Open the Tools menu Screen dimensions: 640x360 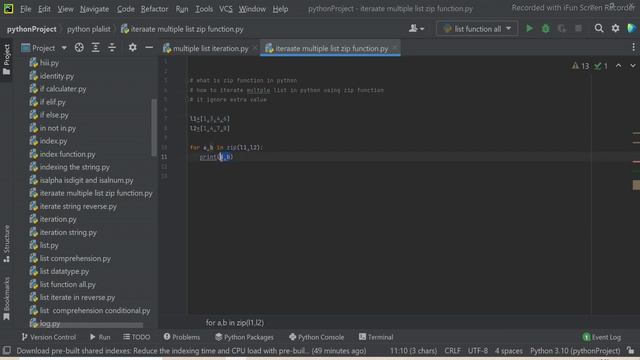coord(204,9)
